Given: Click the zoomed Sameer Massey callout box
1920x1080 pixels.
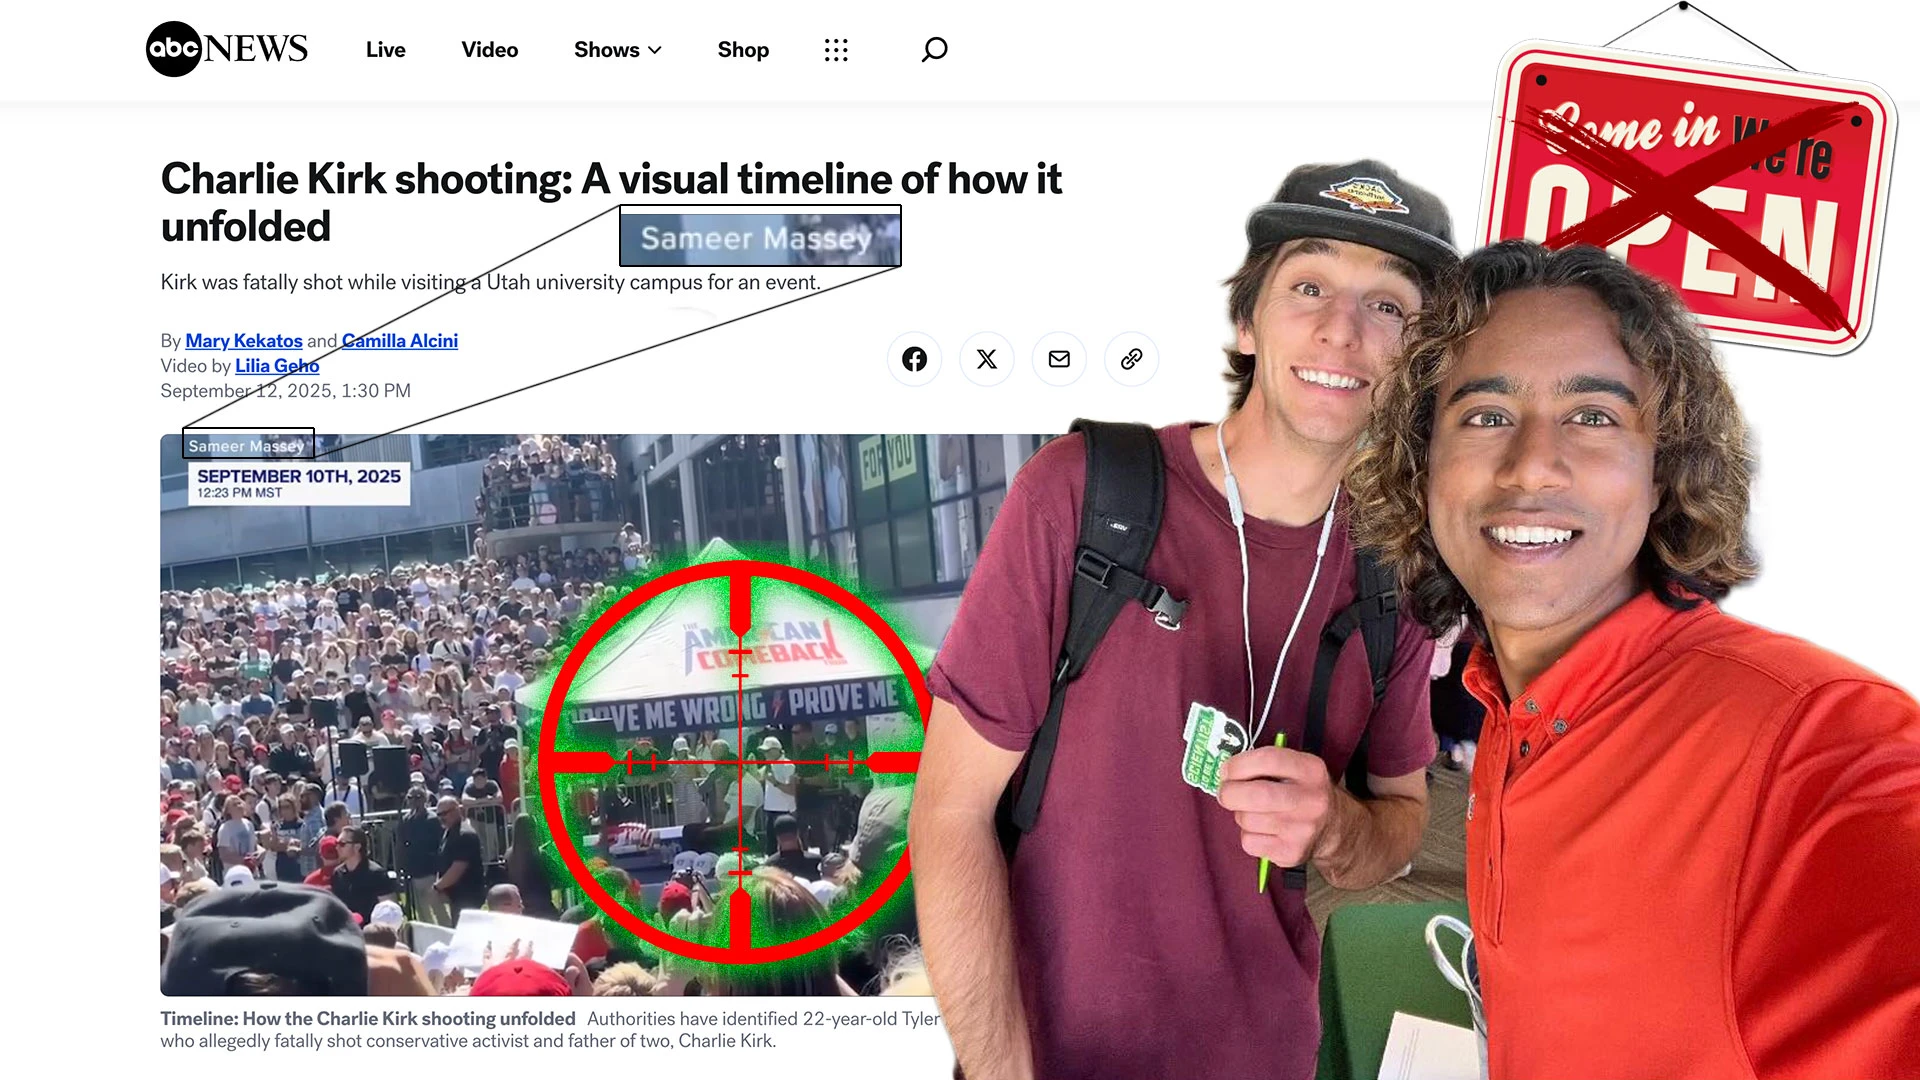Looking at the screenshot, I should tap(760, 237).
